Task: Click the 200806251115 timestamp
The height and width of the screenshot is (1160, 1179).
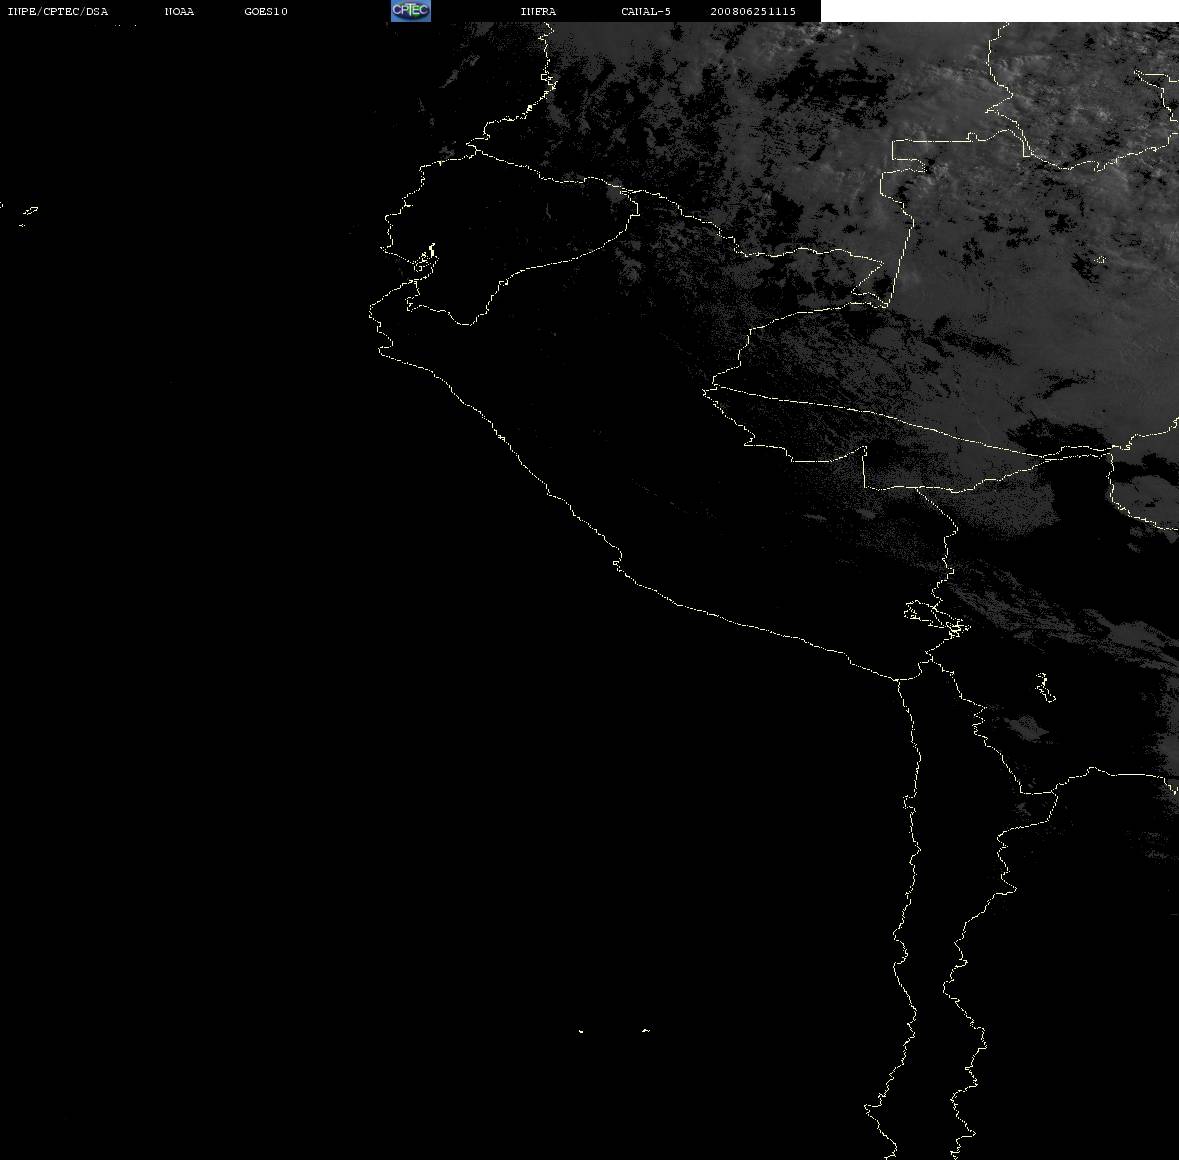Action: click(x=753, y=11)
